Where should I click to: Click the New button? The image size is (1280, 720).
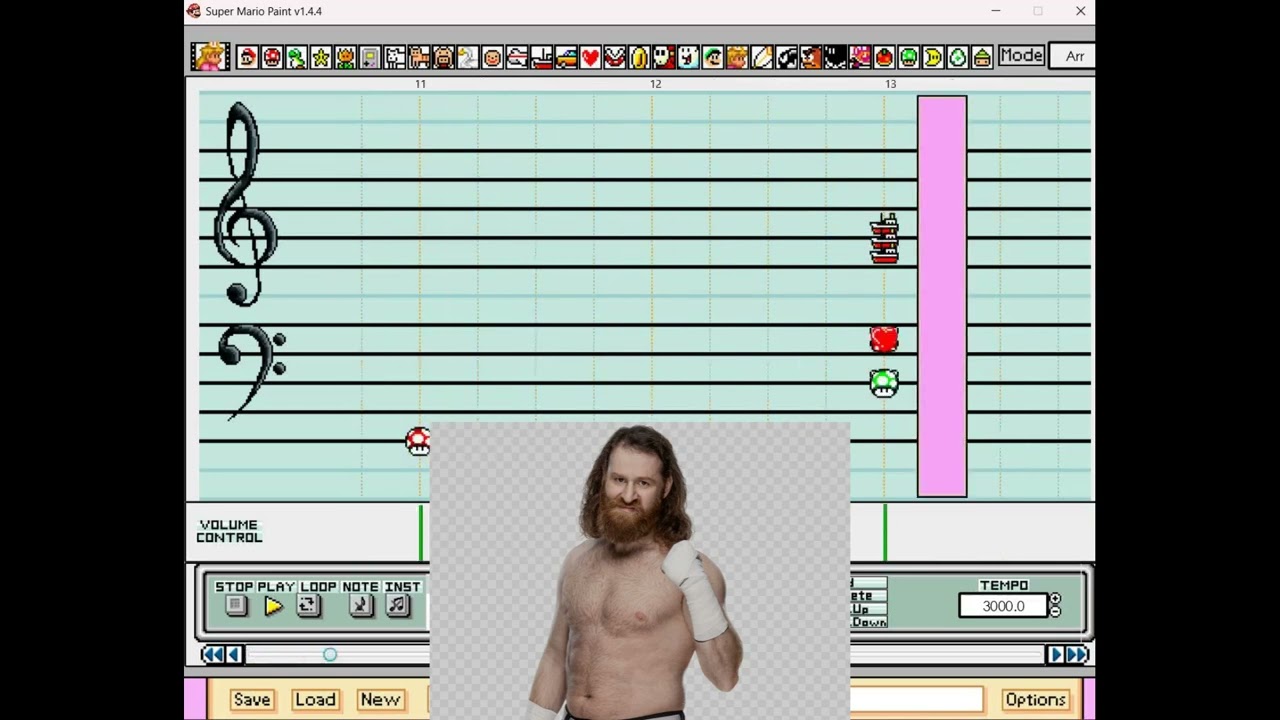380,699
